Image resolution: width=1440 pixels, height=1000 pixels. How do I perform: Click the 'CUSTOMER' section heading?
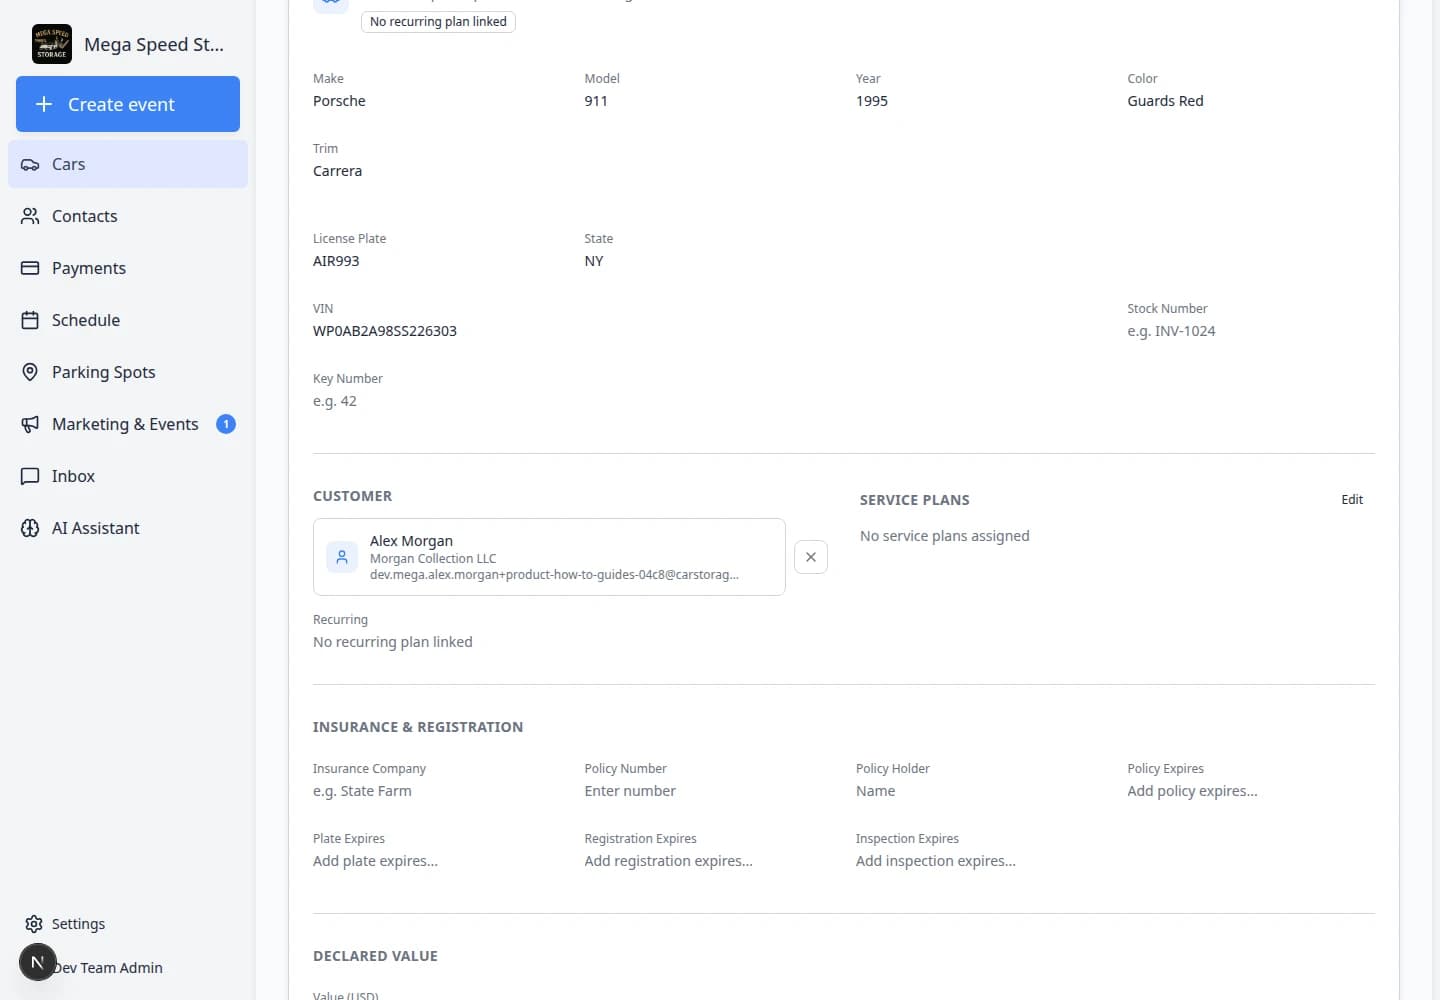(352, 496)
